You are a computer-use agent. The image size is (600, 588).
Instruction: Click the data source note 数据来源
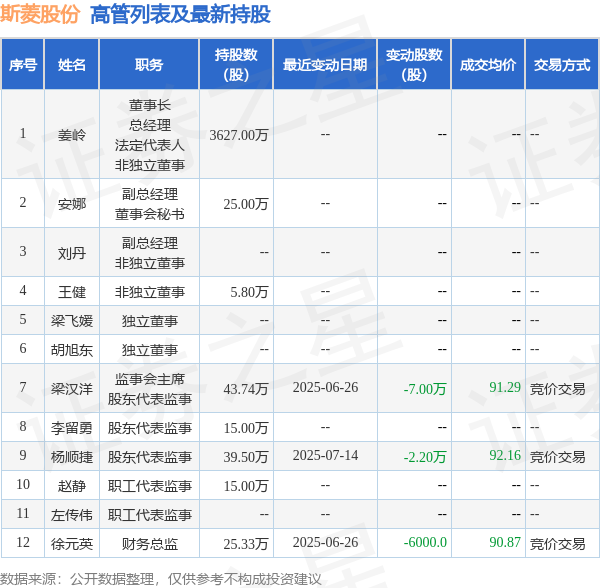161,579
